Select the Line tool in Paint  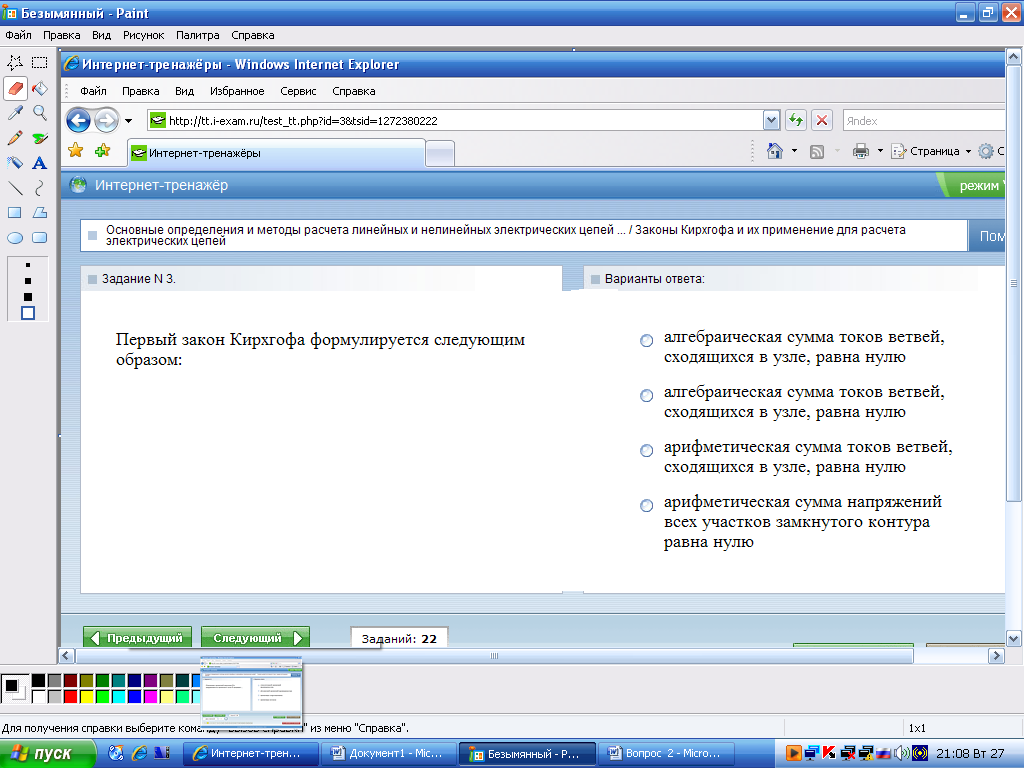pos(14,188)
